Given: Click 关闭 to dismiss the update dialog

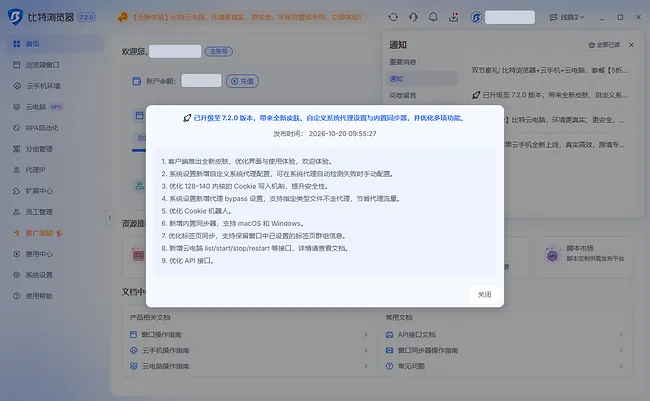Looking at the screenshot, I should 484,294.
